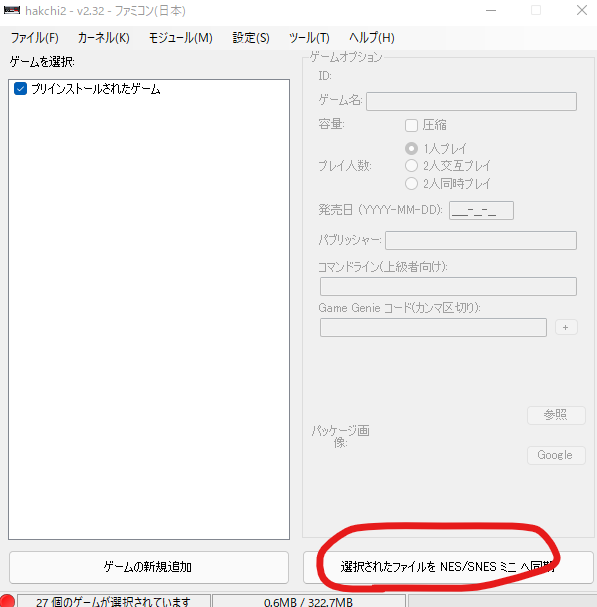Click the Game Genie コード field
Image resolution: width=597 pixels, height=607 pixels.
coord(433,328)
